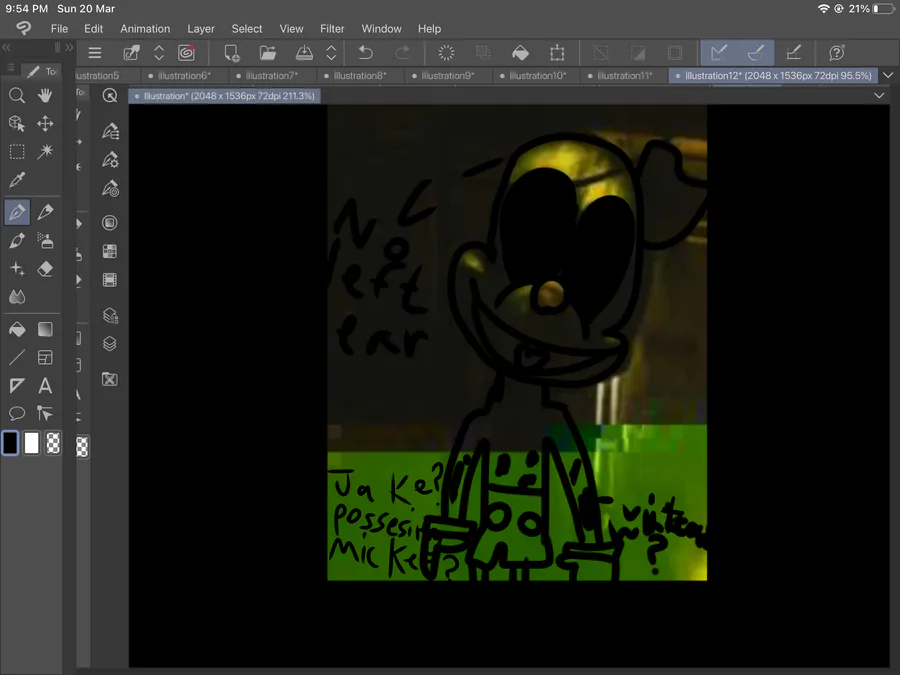Pick the rectangular Selection marquee tool

coord(17,152)
